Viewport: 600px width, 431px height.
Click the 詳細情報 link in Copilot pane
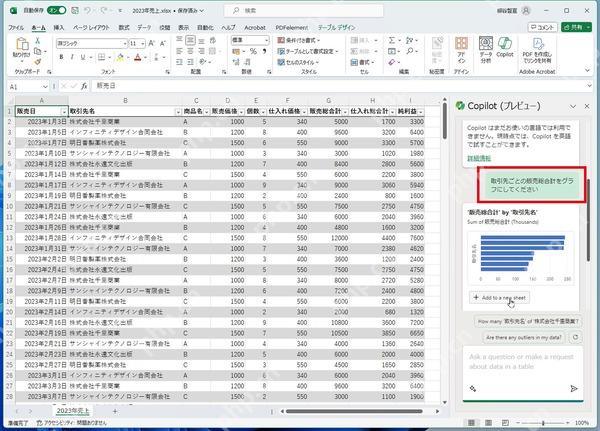click(x=479, y=158)
